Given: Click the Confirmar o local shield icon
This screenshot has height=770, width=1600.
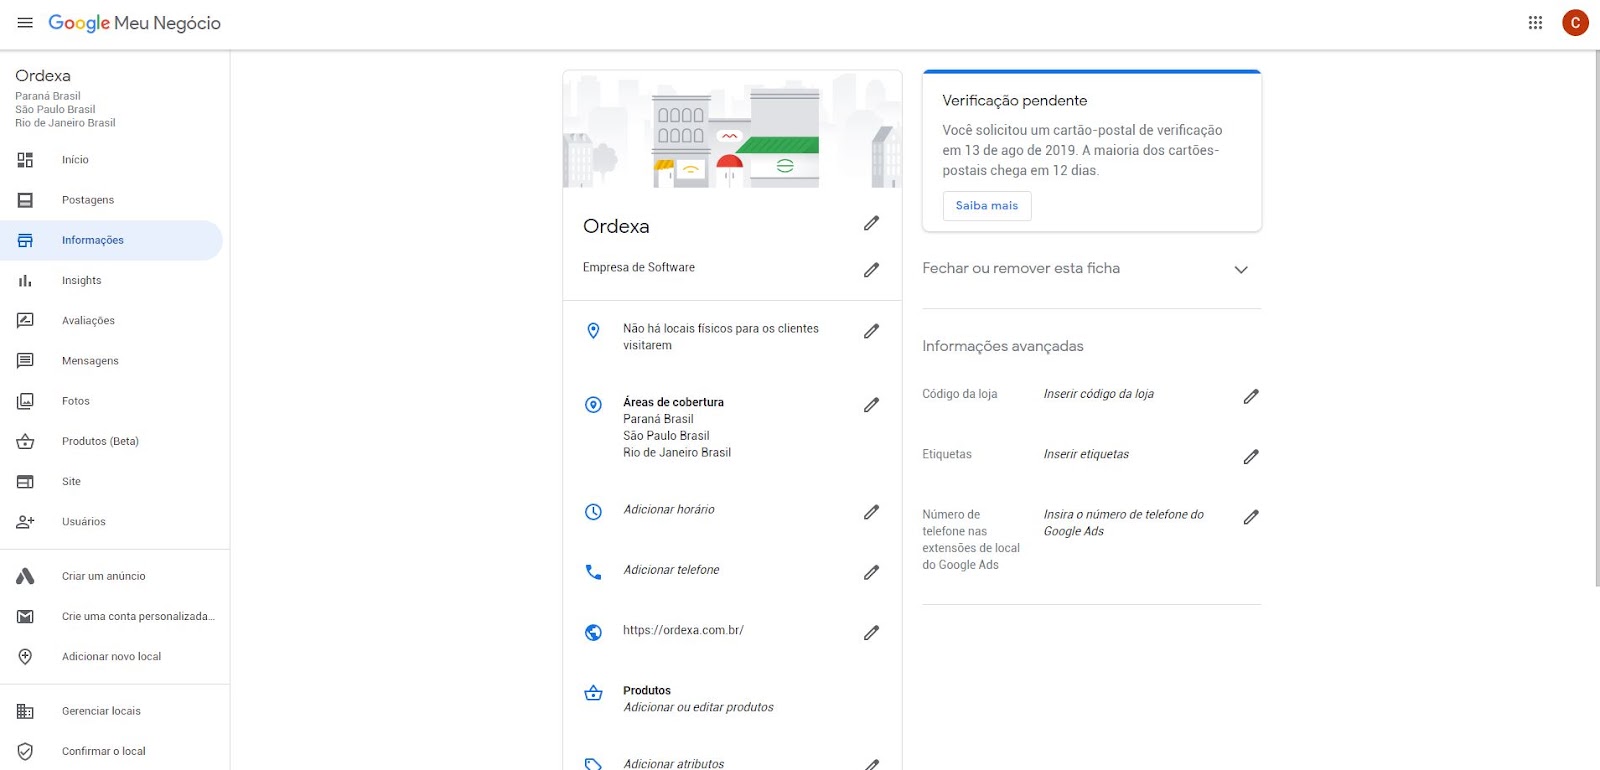Looking at the screenshot, I should tap(25, 751).
